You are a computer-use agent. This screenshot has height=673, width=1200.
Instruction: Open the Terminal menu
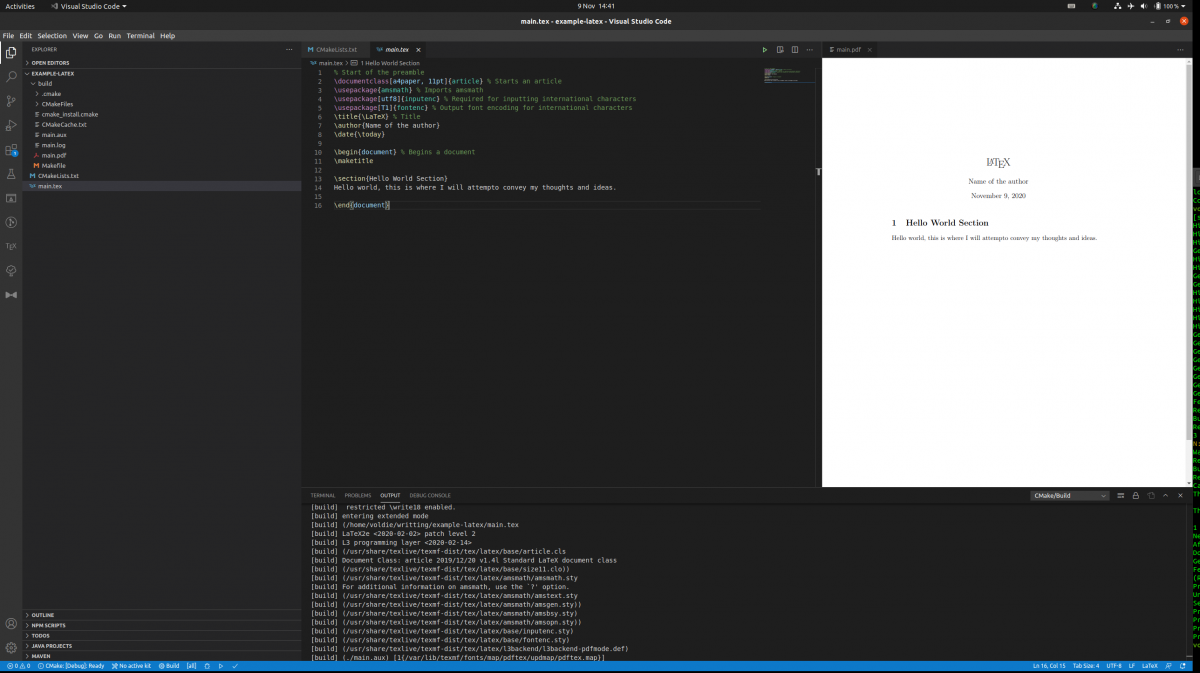click(x=140, y=35)
